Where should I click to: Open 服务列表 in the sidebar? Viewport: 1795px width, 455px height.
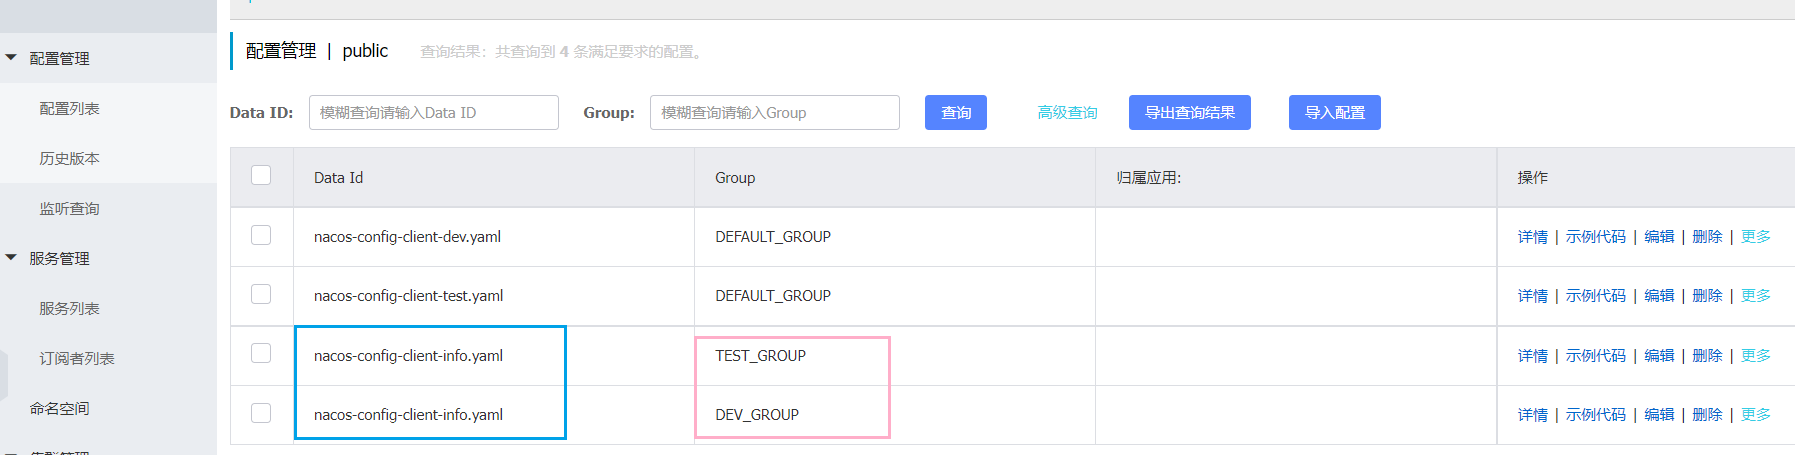click(x=69, y=308)
